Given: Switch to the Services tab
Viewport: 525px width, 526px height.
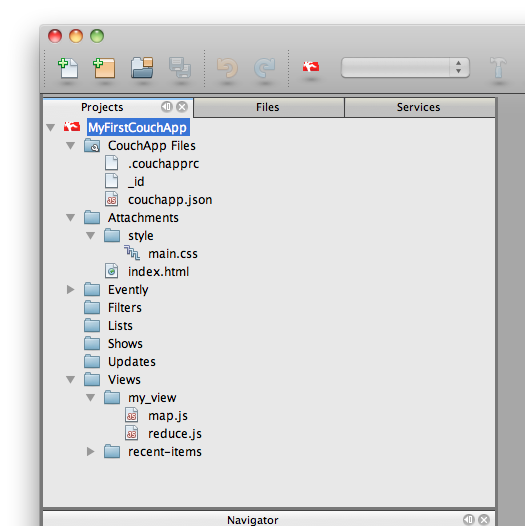Looking at the screenshot, I should point(420,107).
